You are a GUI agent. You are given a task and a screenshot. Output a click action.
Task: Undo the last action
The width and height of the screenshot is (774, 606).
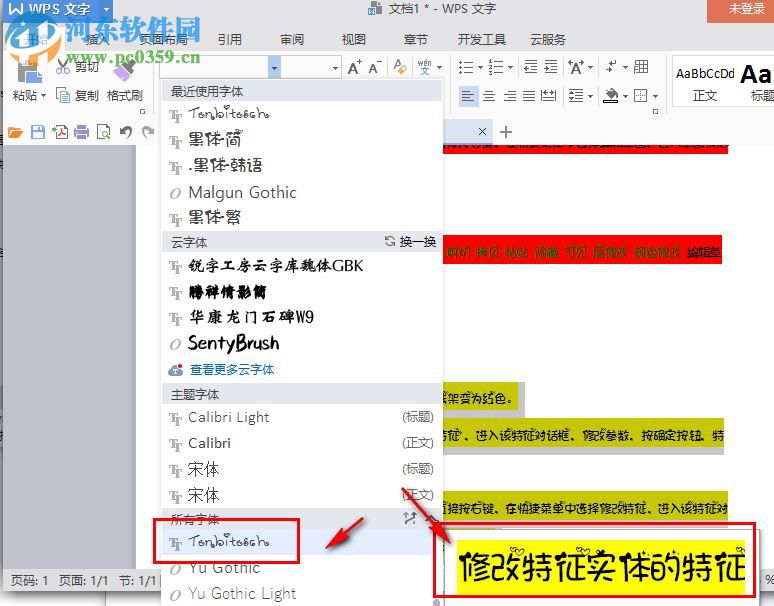(x=126, y=132)
